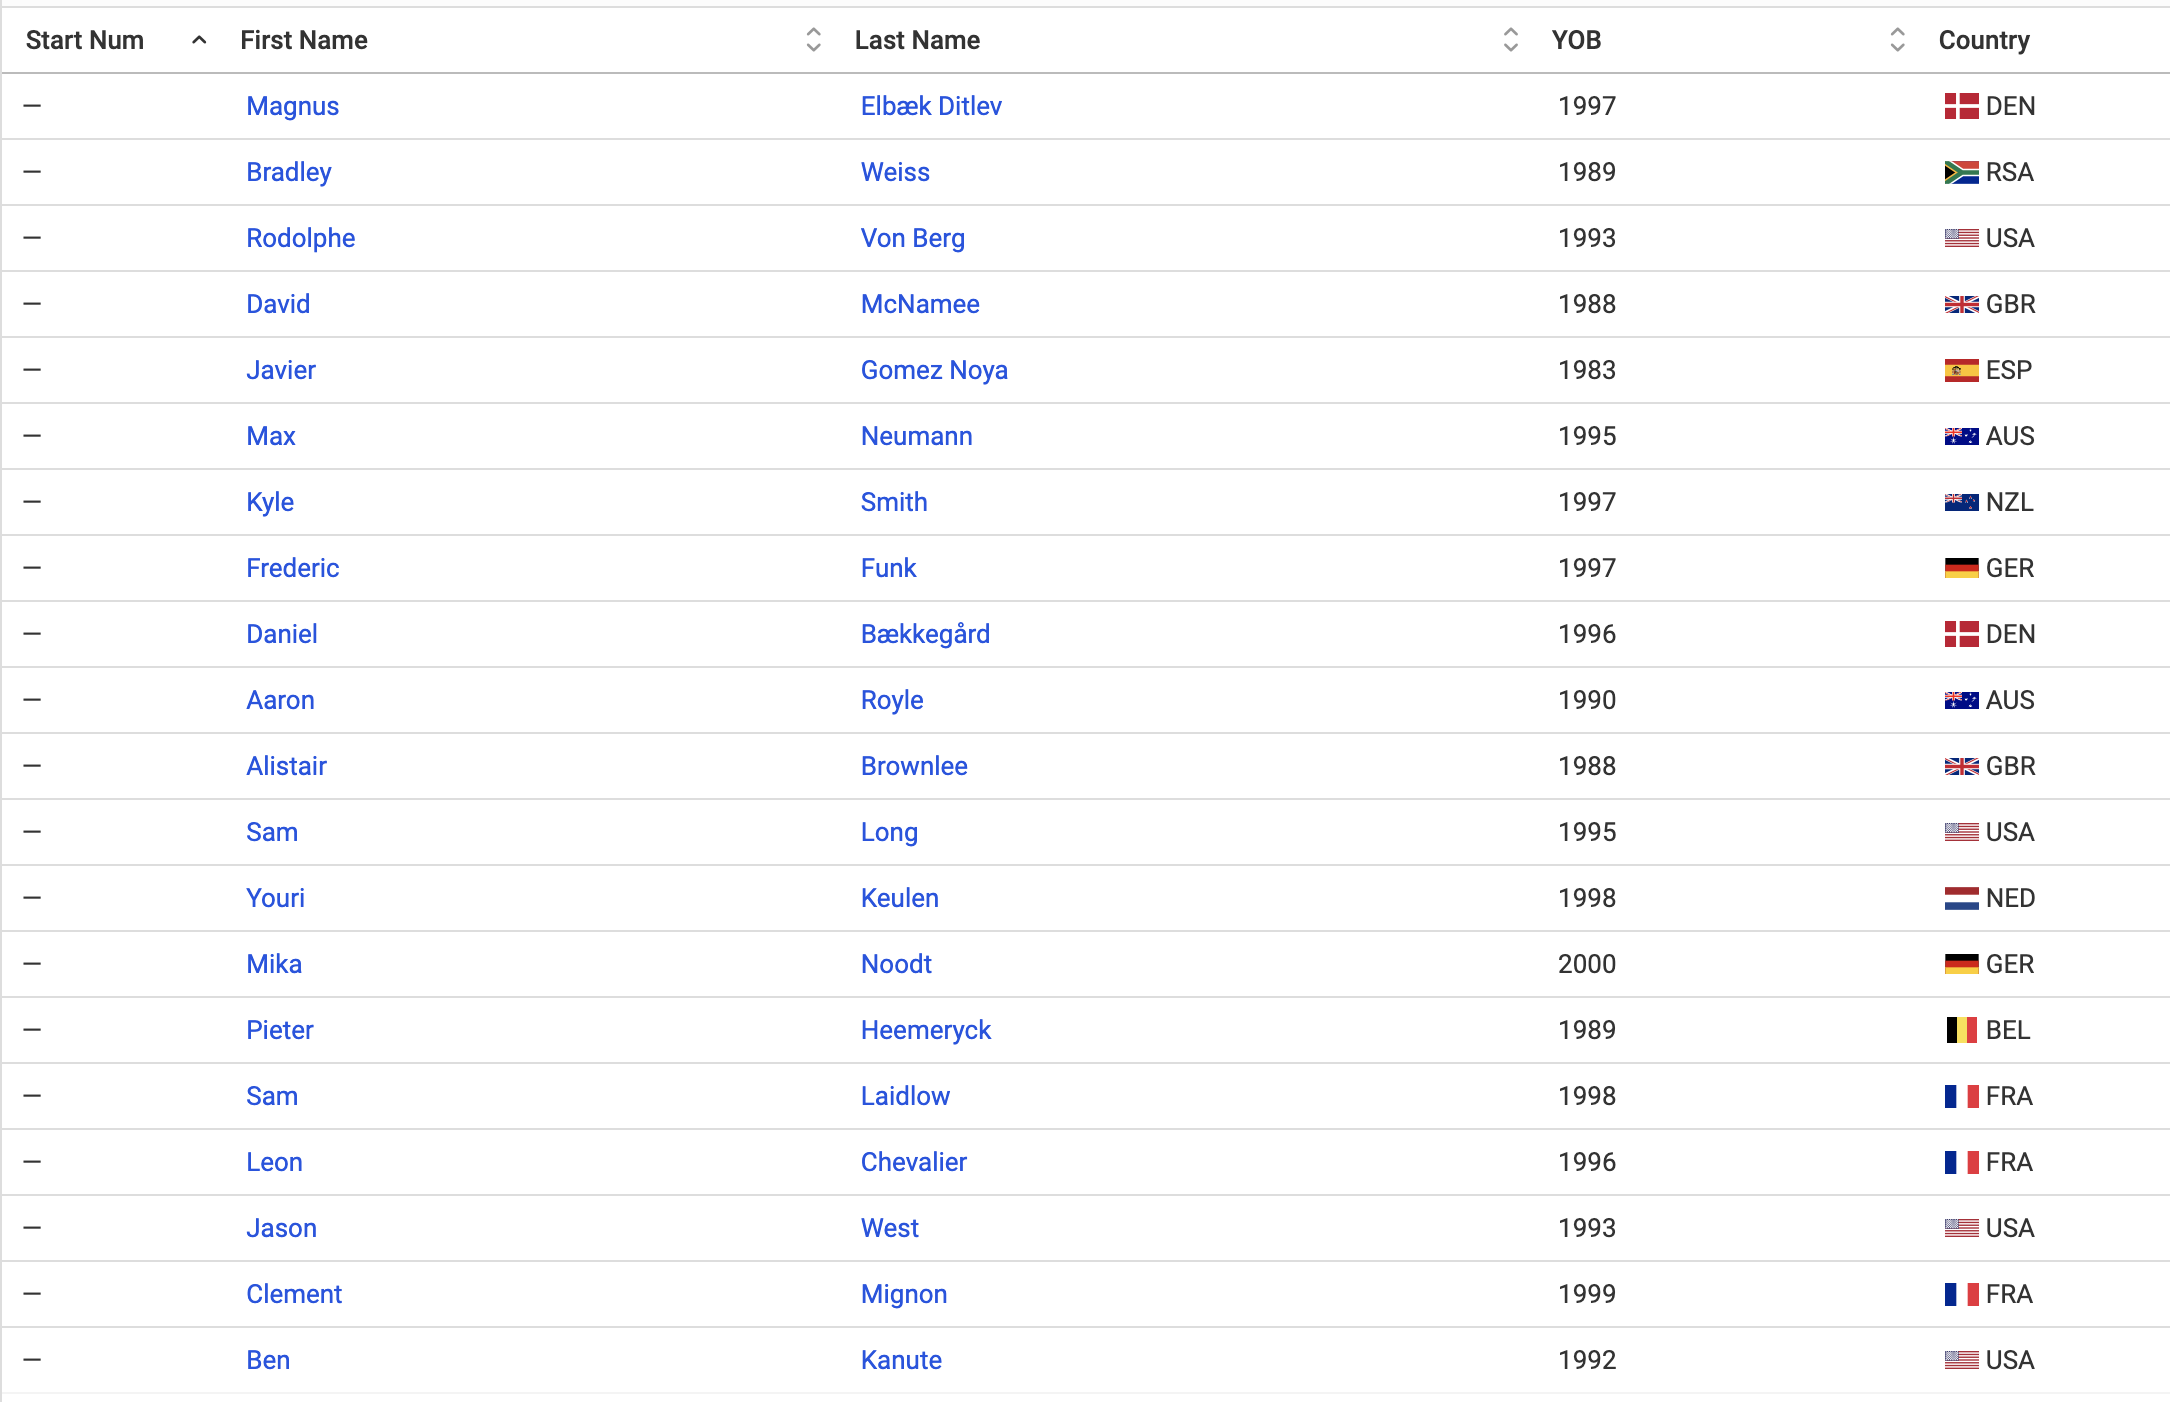The image size is (2170, 1402).
Task: Toggle the First Name column sort arrows
Action: click(813, 40)
